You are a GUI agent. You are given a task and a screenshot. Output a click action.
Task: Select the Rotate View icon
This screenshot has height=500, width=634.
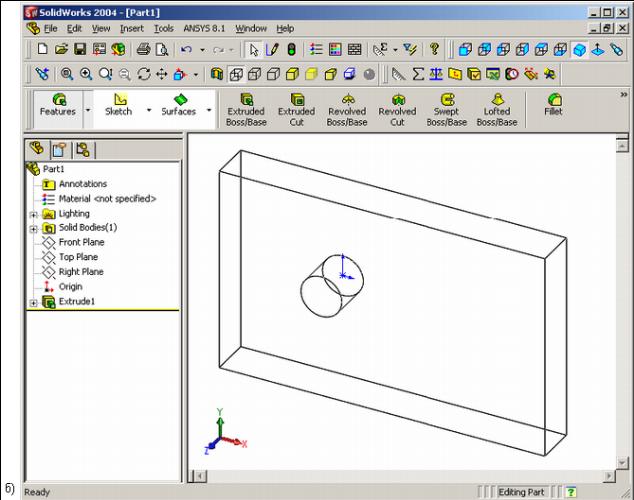[x=144, y=74]
